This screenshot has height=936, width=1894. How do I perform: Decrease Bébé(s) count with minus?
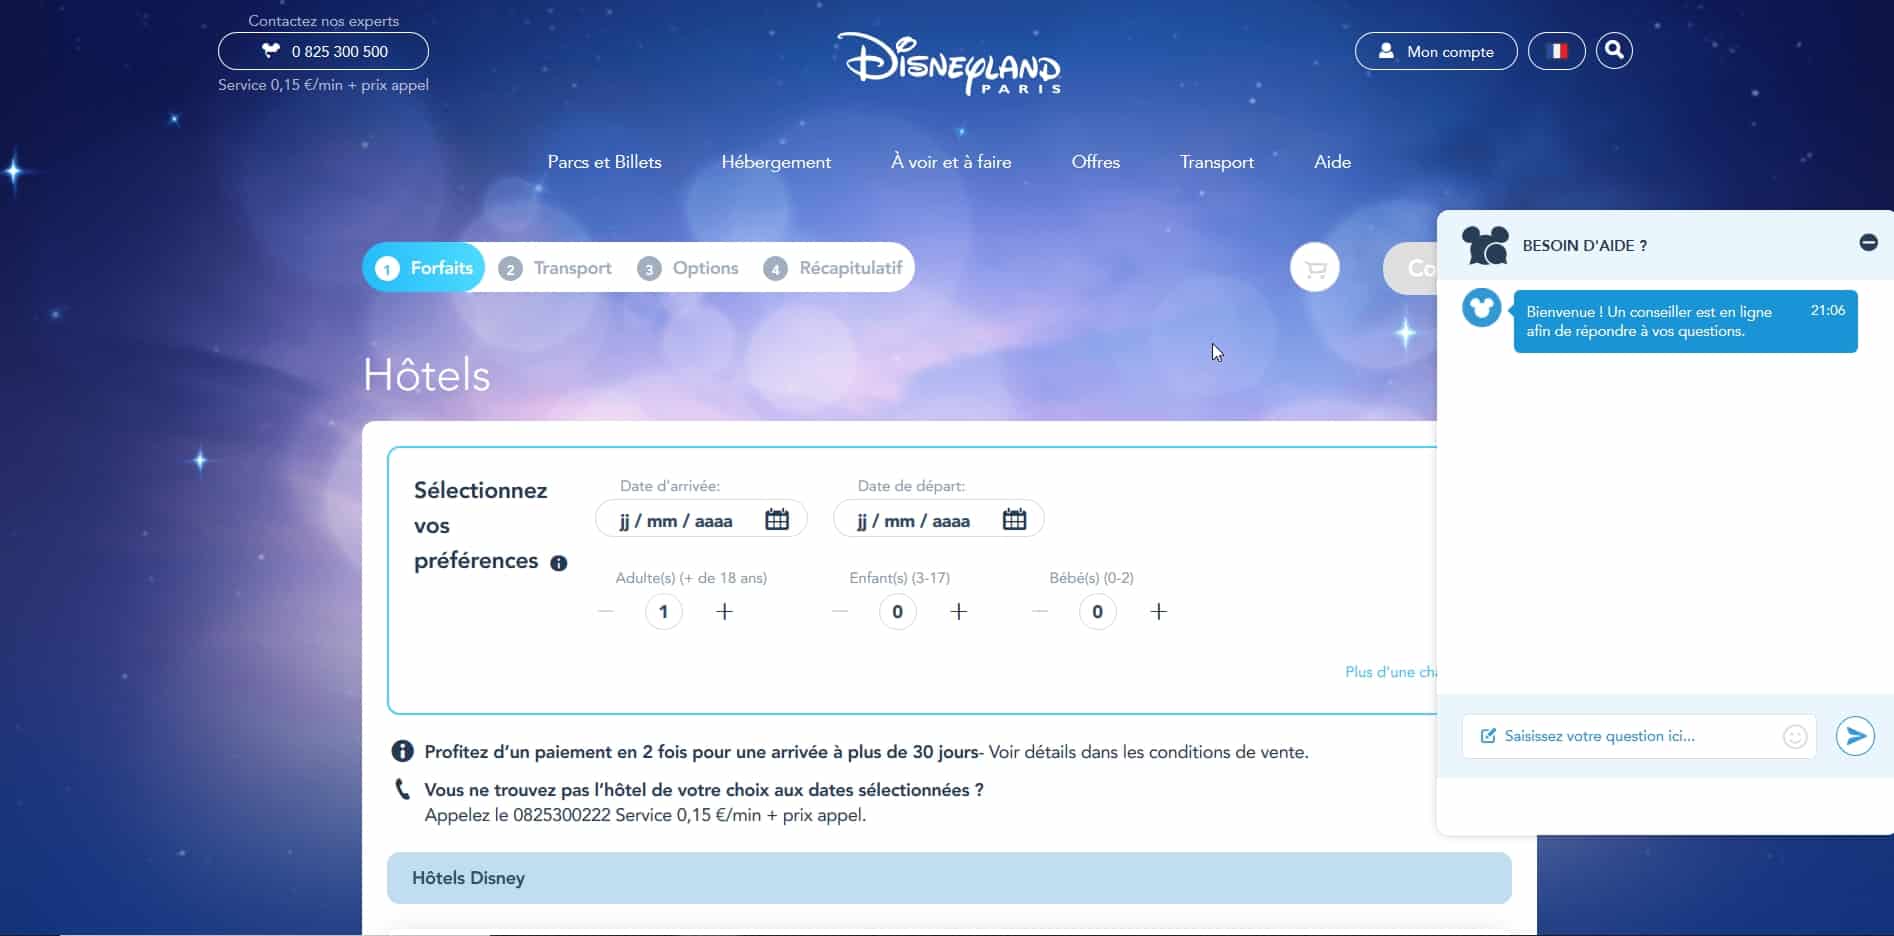point(1040,611)
